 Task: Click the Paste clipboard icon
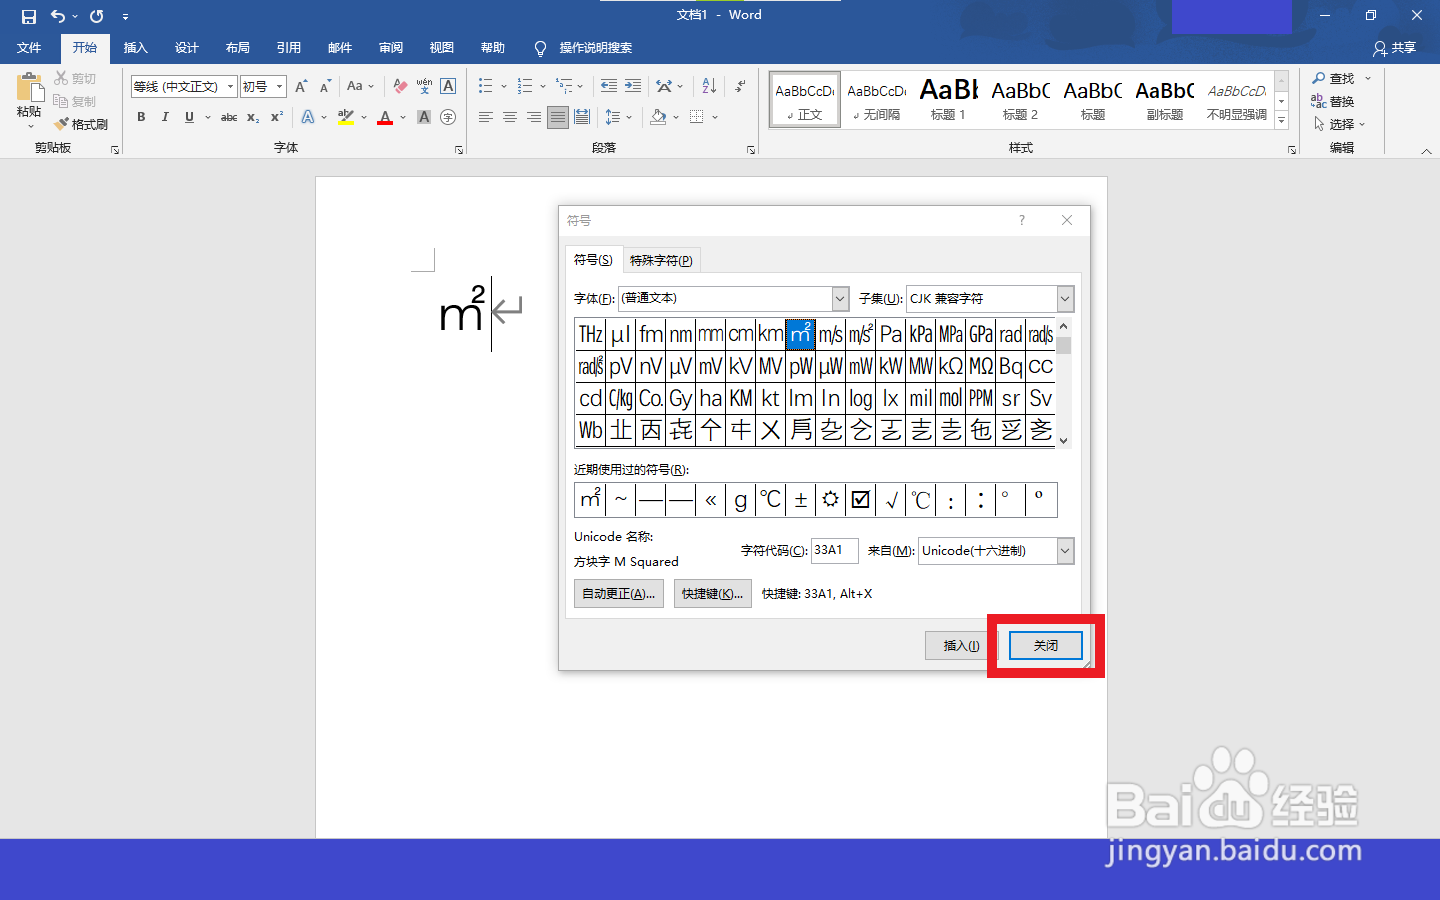(x=30, y=88)
